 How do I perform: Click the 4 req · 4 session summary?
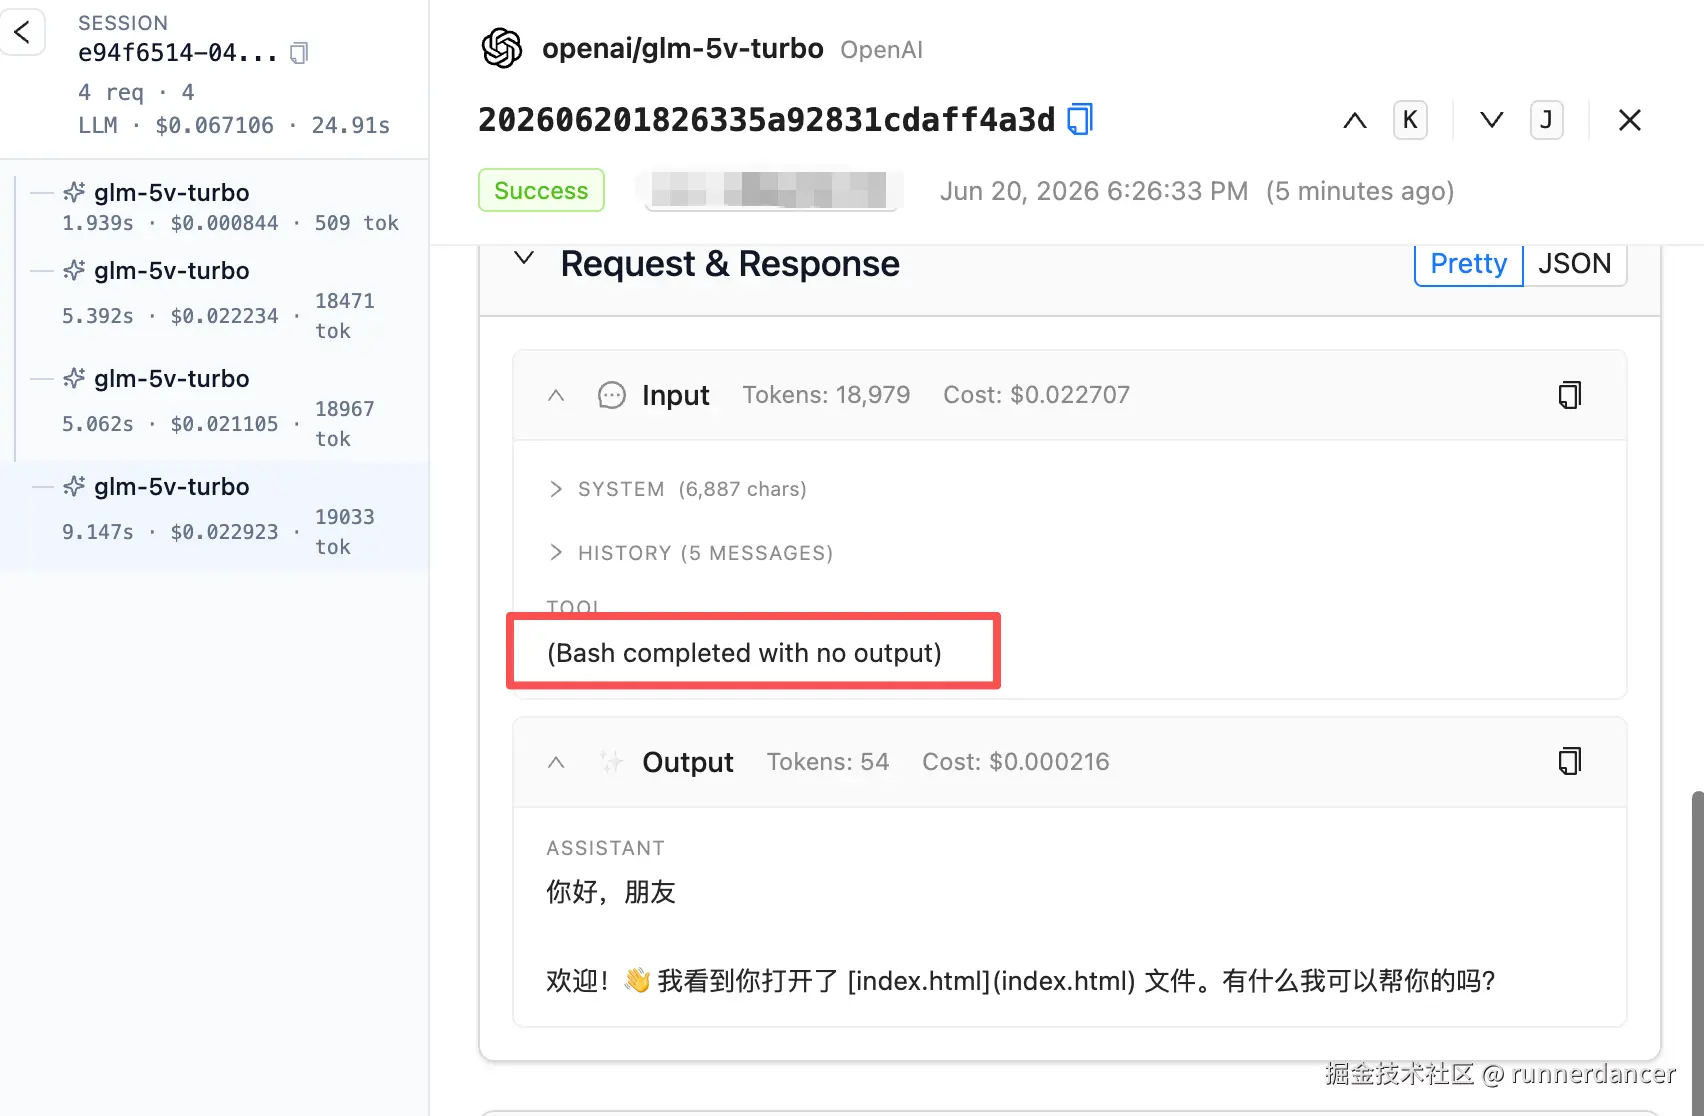136,92
